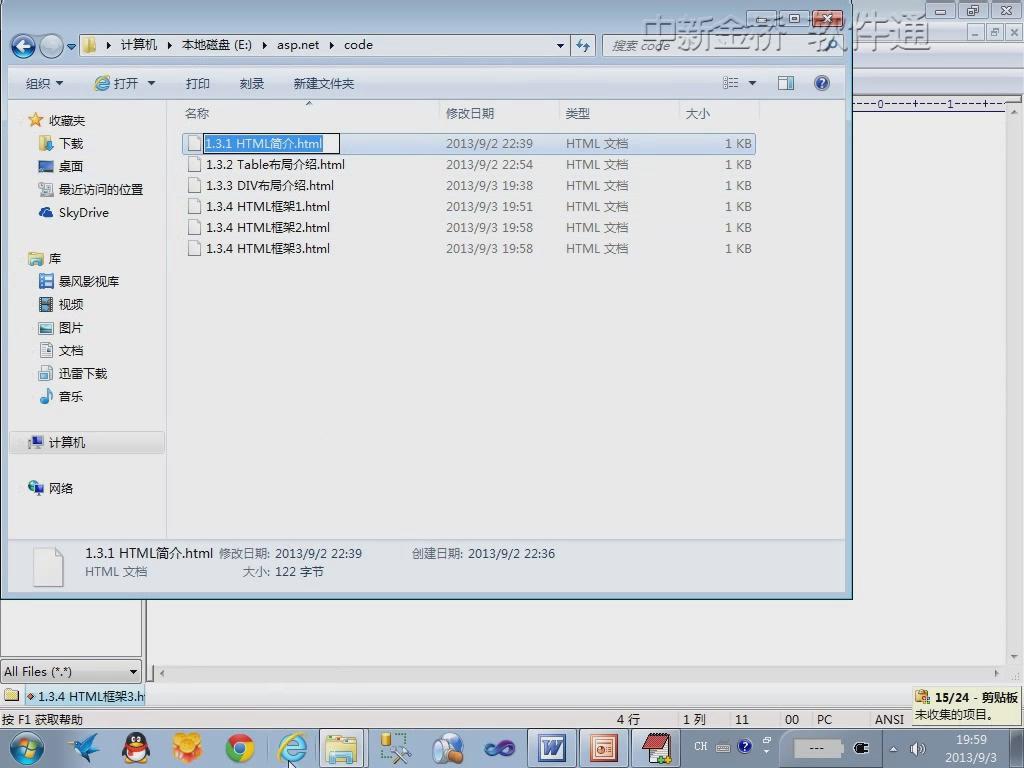Launch Google Chrome from the taskbar

tap(240, 748)
